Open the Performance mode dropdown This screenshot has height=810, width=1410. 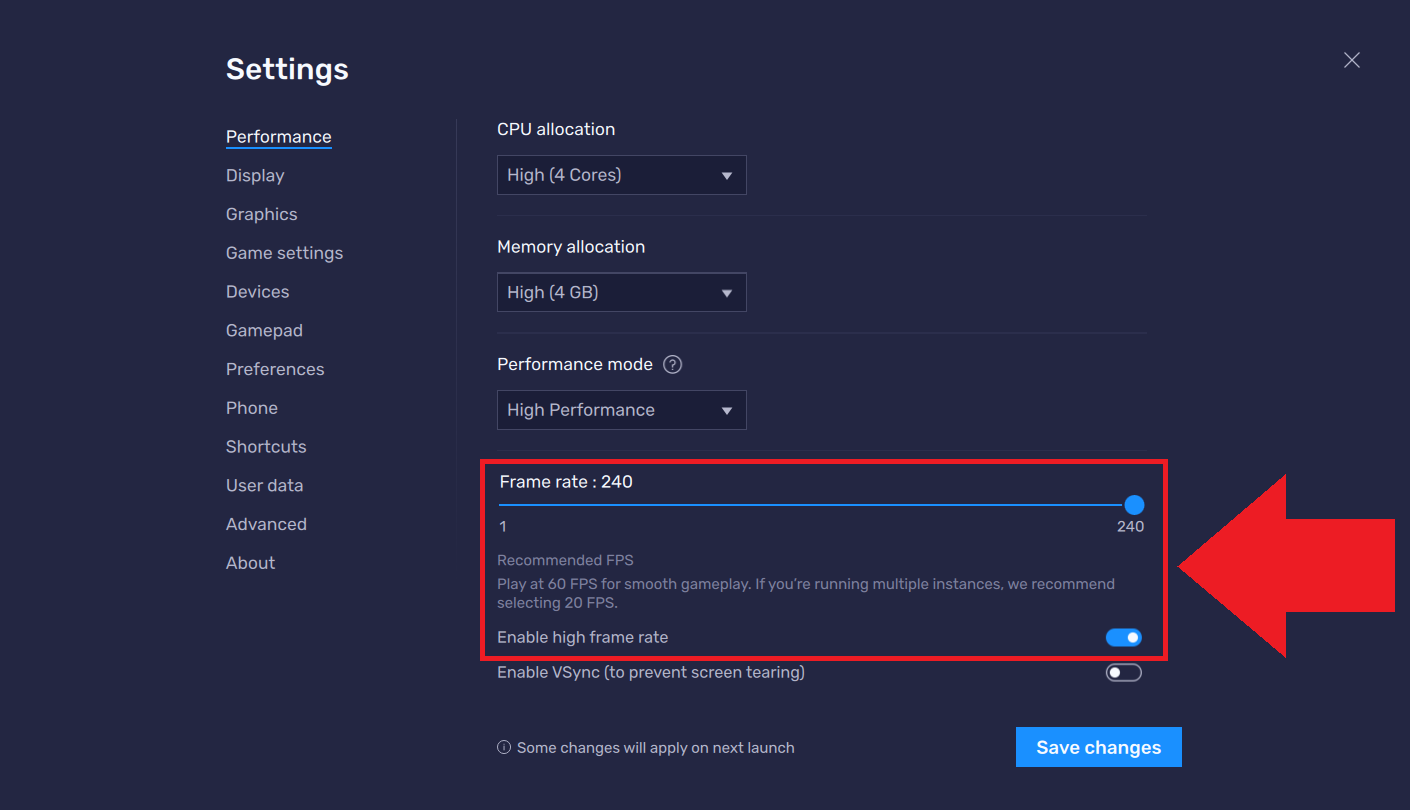(x=622, y=410)
